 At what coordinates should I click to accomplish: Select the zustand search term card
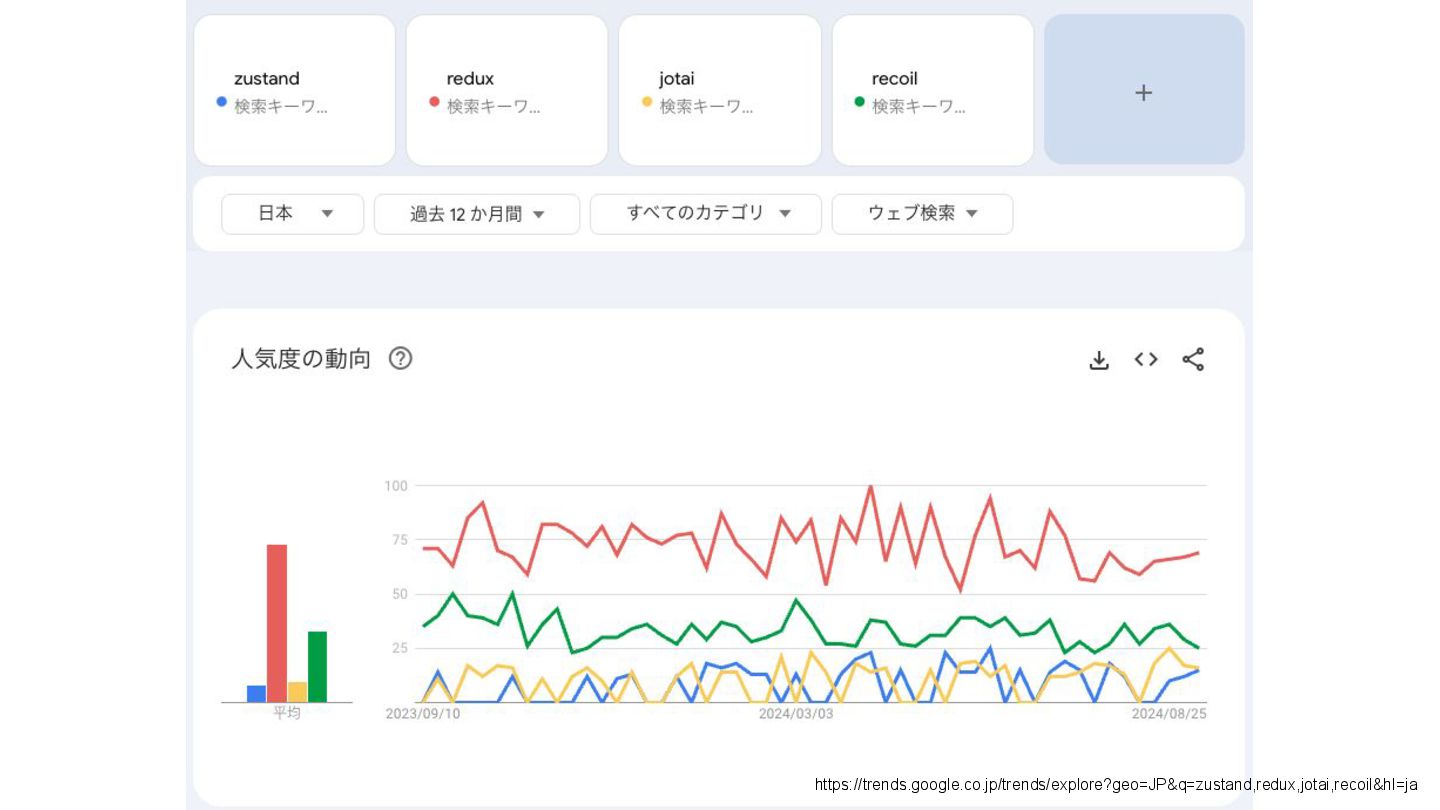click(294, 91)
